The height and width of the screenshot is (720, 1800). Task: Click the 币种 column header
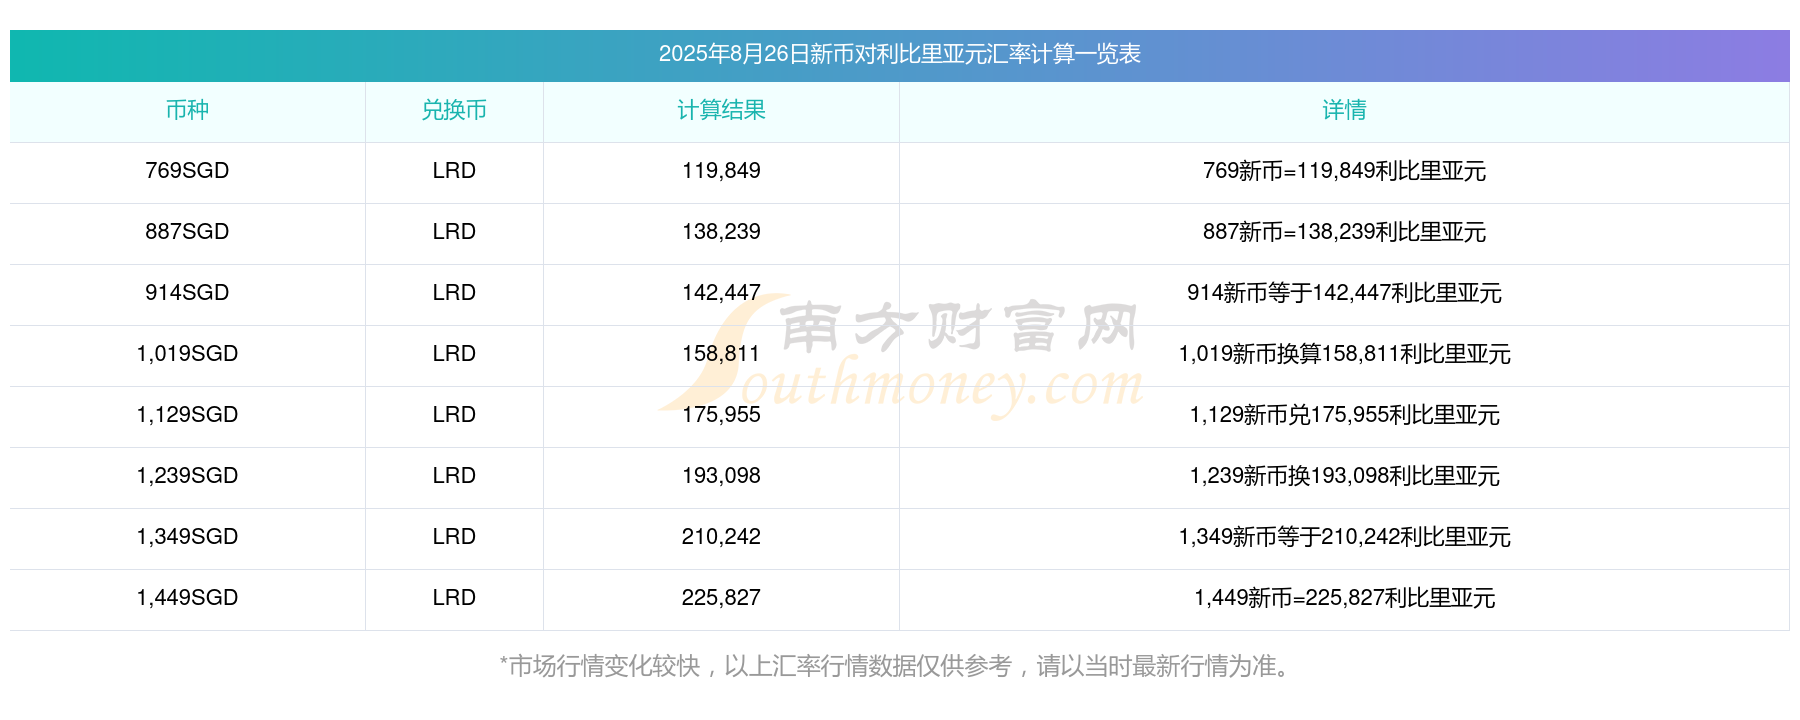pos(187,110)
